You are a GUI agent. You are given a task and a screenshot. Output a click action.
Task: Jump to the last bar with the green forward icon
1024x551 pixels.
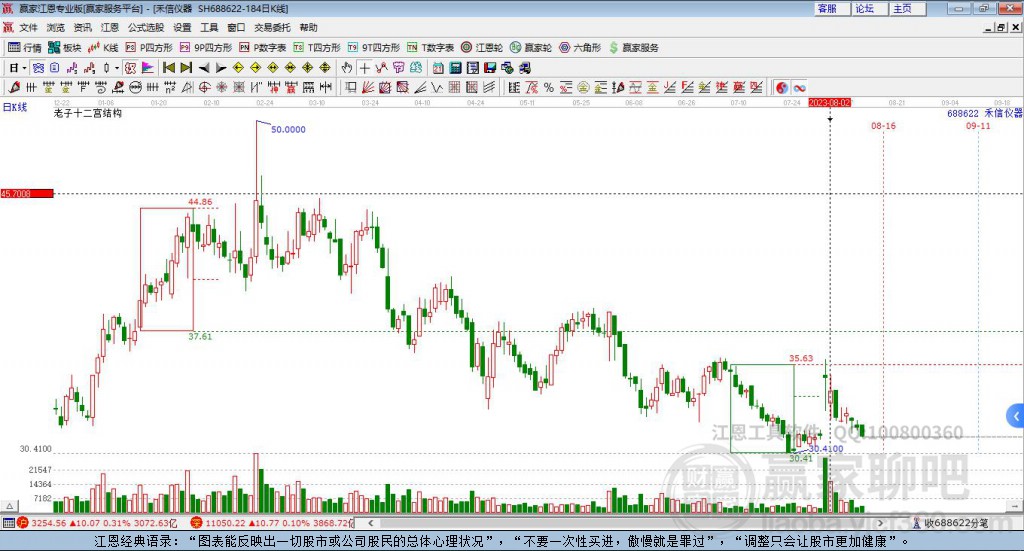click(186, 68)
